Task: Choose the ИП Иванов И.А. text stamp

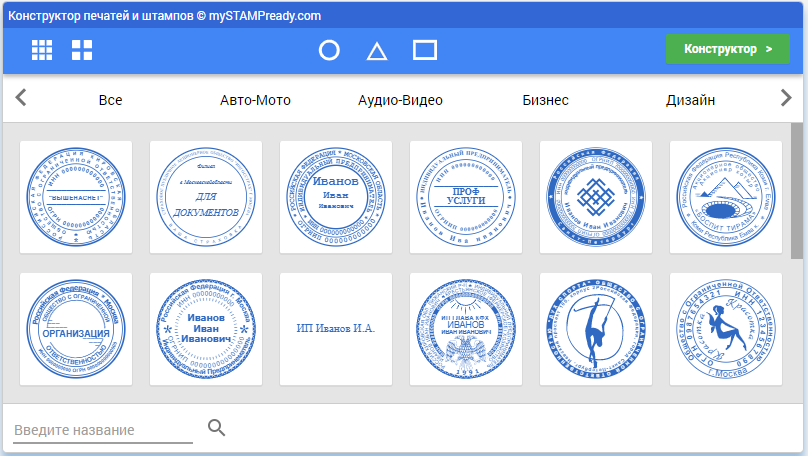Action: pos(335,329)
